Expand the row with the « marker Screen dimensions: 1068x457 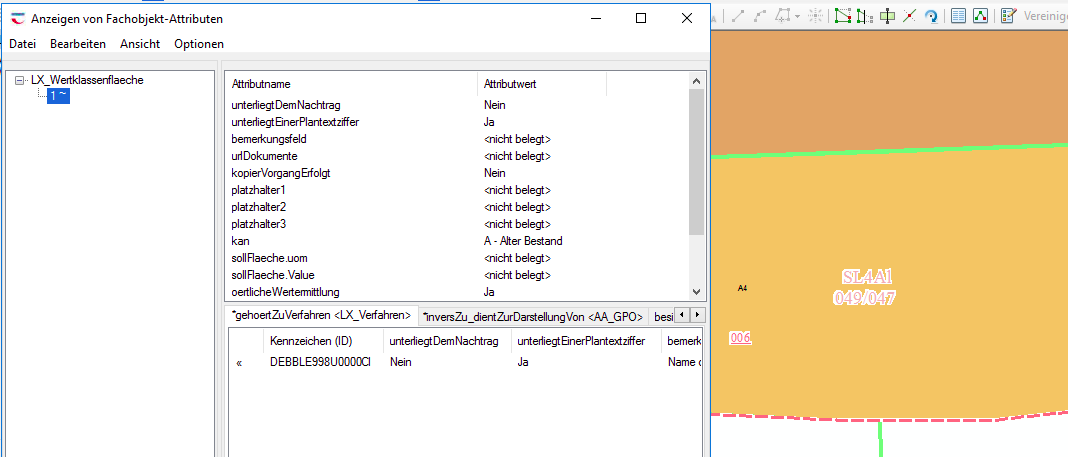tap(239, 363)
